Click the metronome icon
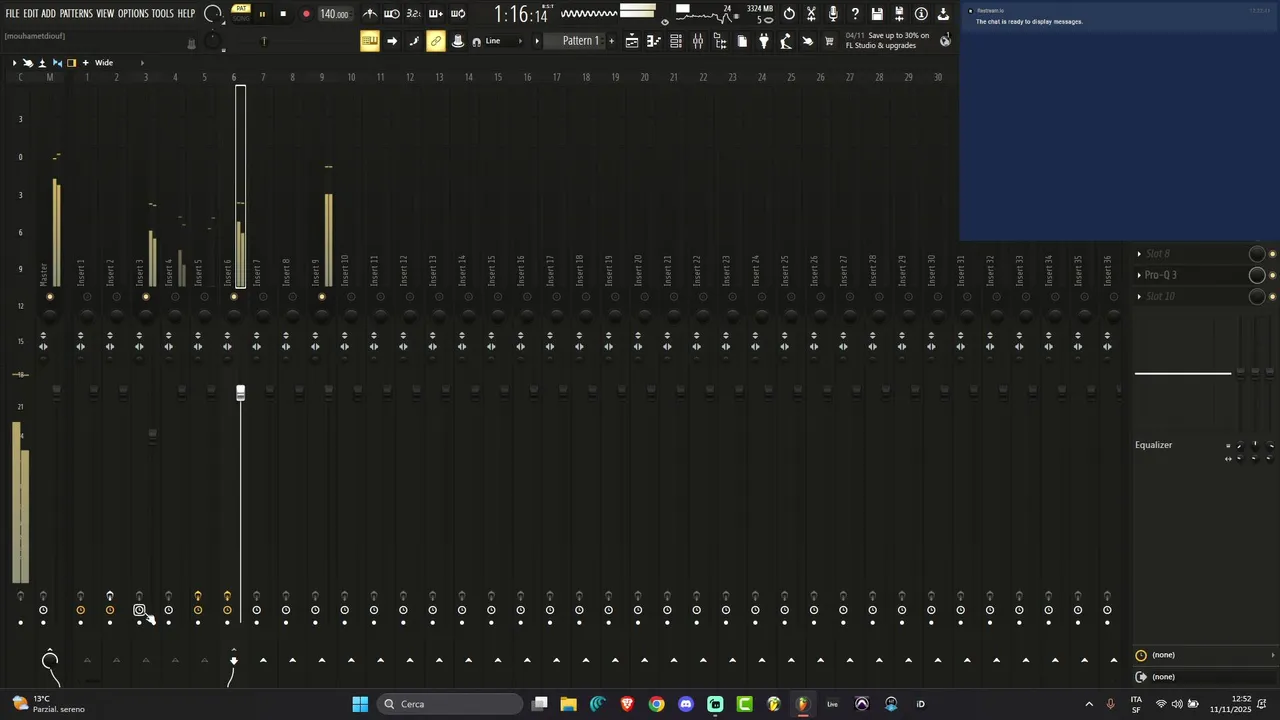The height and width of the screenshot is (720, 1280). click(x=370, y=14)
